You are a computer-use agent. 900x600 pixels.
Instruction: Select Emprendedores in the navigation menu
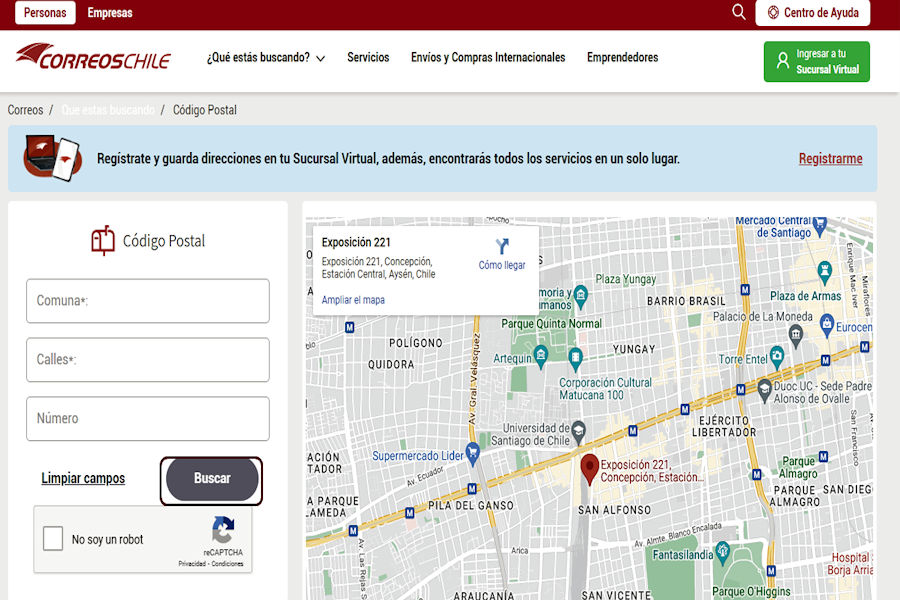[x=622, y=58]
